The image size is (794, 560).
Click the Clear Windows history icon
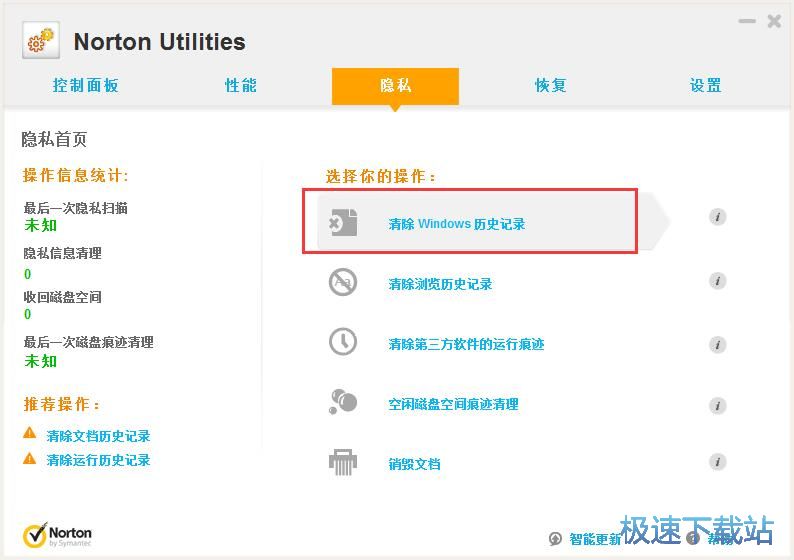[343, 222]
